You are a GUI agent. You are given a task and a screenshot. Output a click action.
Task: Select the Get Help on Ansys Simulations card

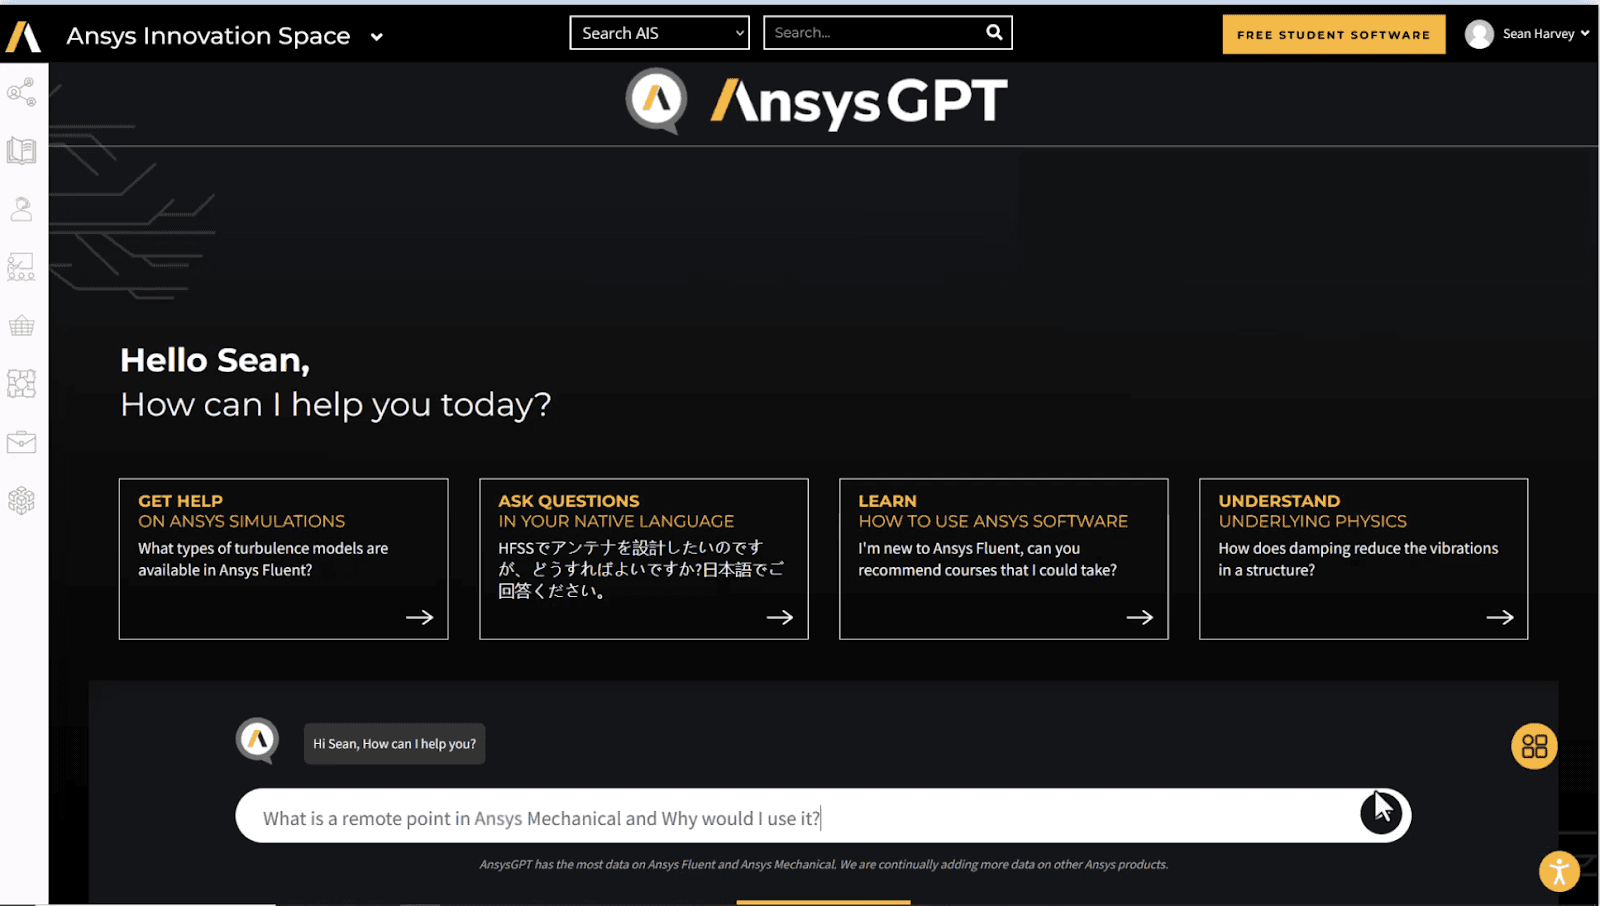pyautogui.click(x=283, y=558)
